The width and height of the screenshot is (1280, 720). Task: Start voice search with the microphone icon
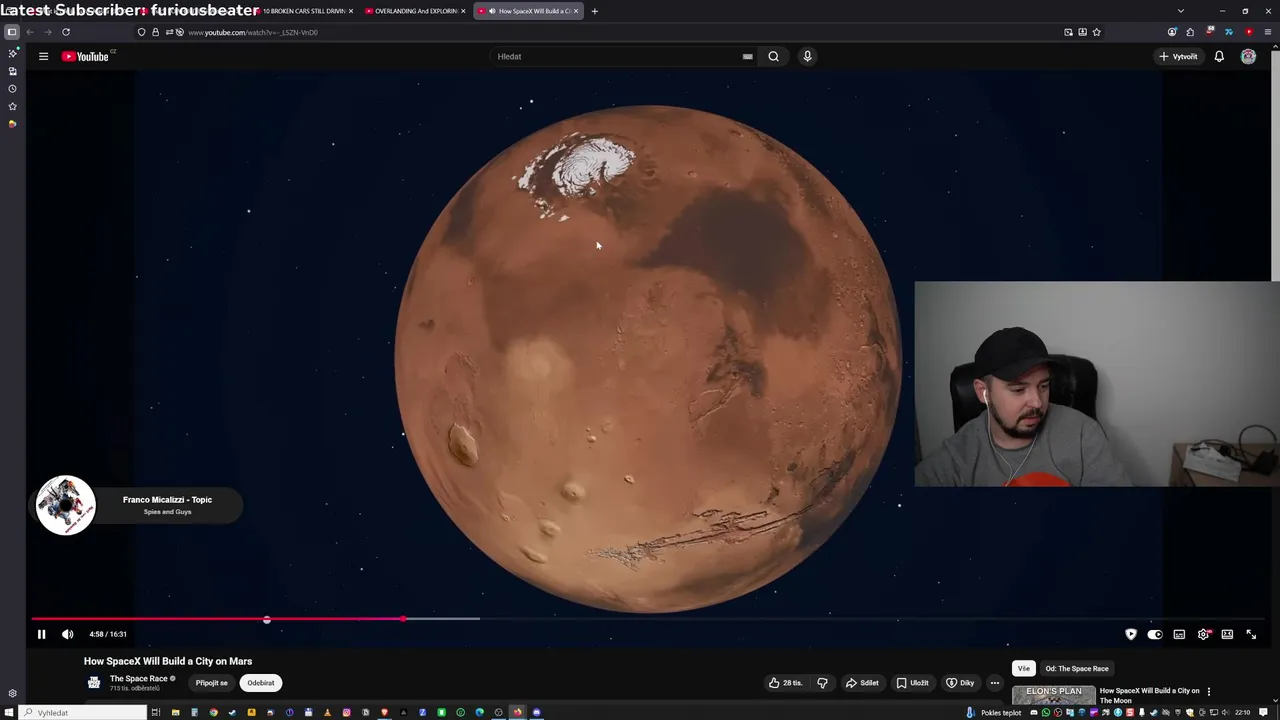coord(807,56)
